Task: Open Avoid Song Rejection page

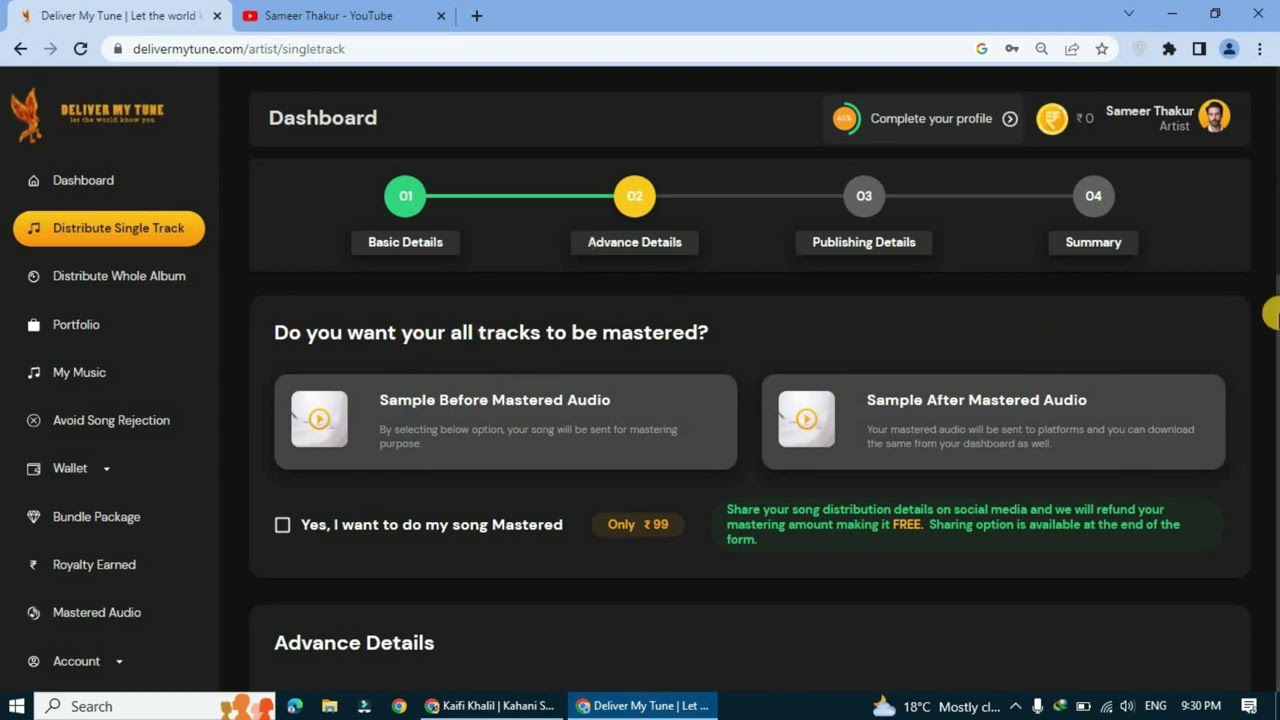Action: click(x=111, y=420)
